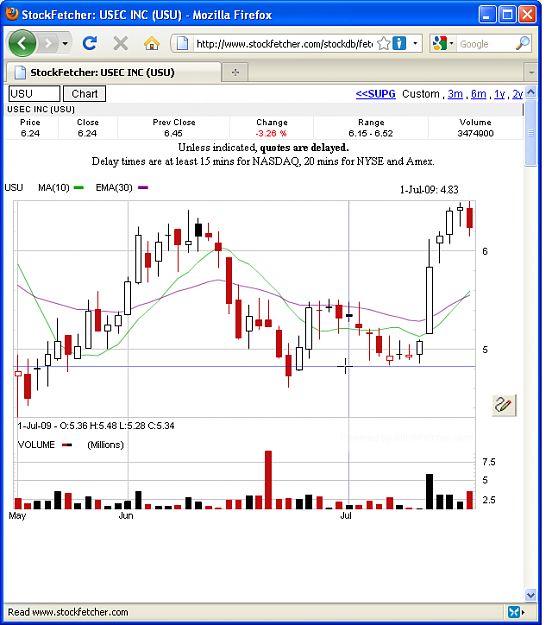Click the page icon in the address bar
The height and width of the screenshot is (625, 552).
tap(182, 43)
